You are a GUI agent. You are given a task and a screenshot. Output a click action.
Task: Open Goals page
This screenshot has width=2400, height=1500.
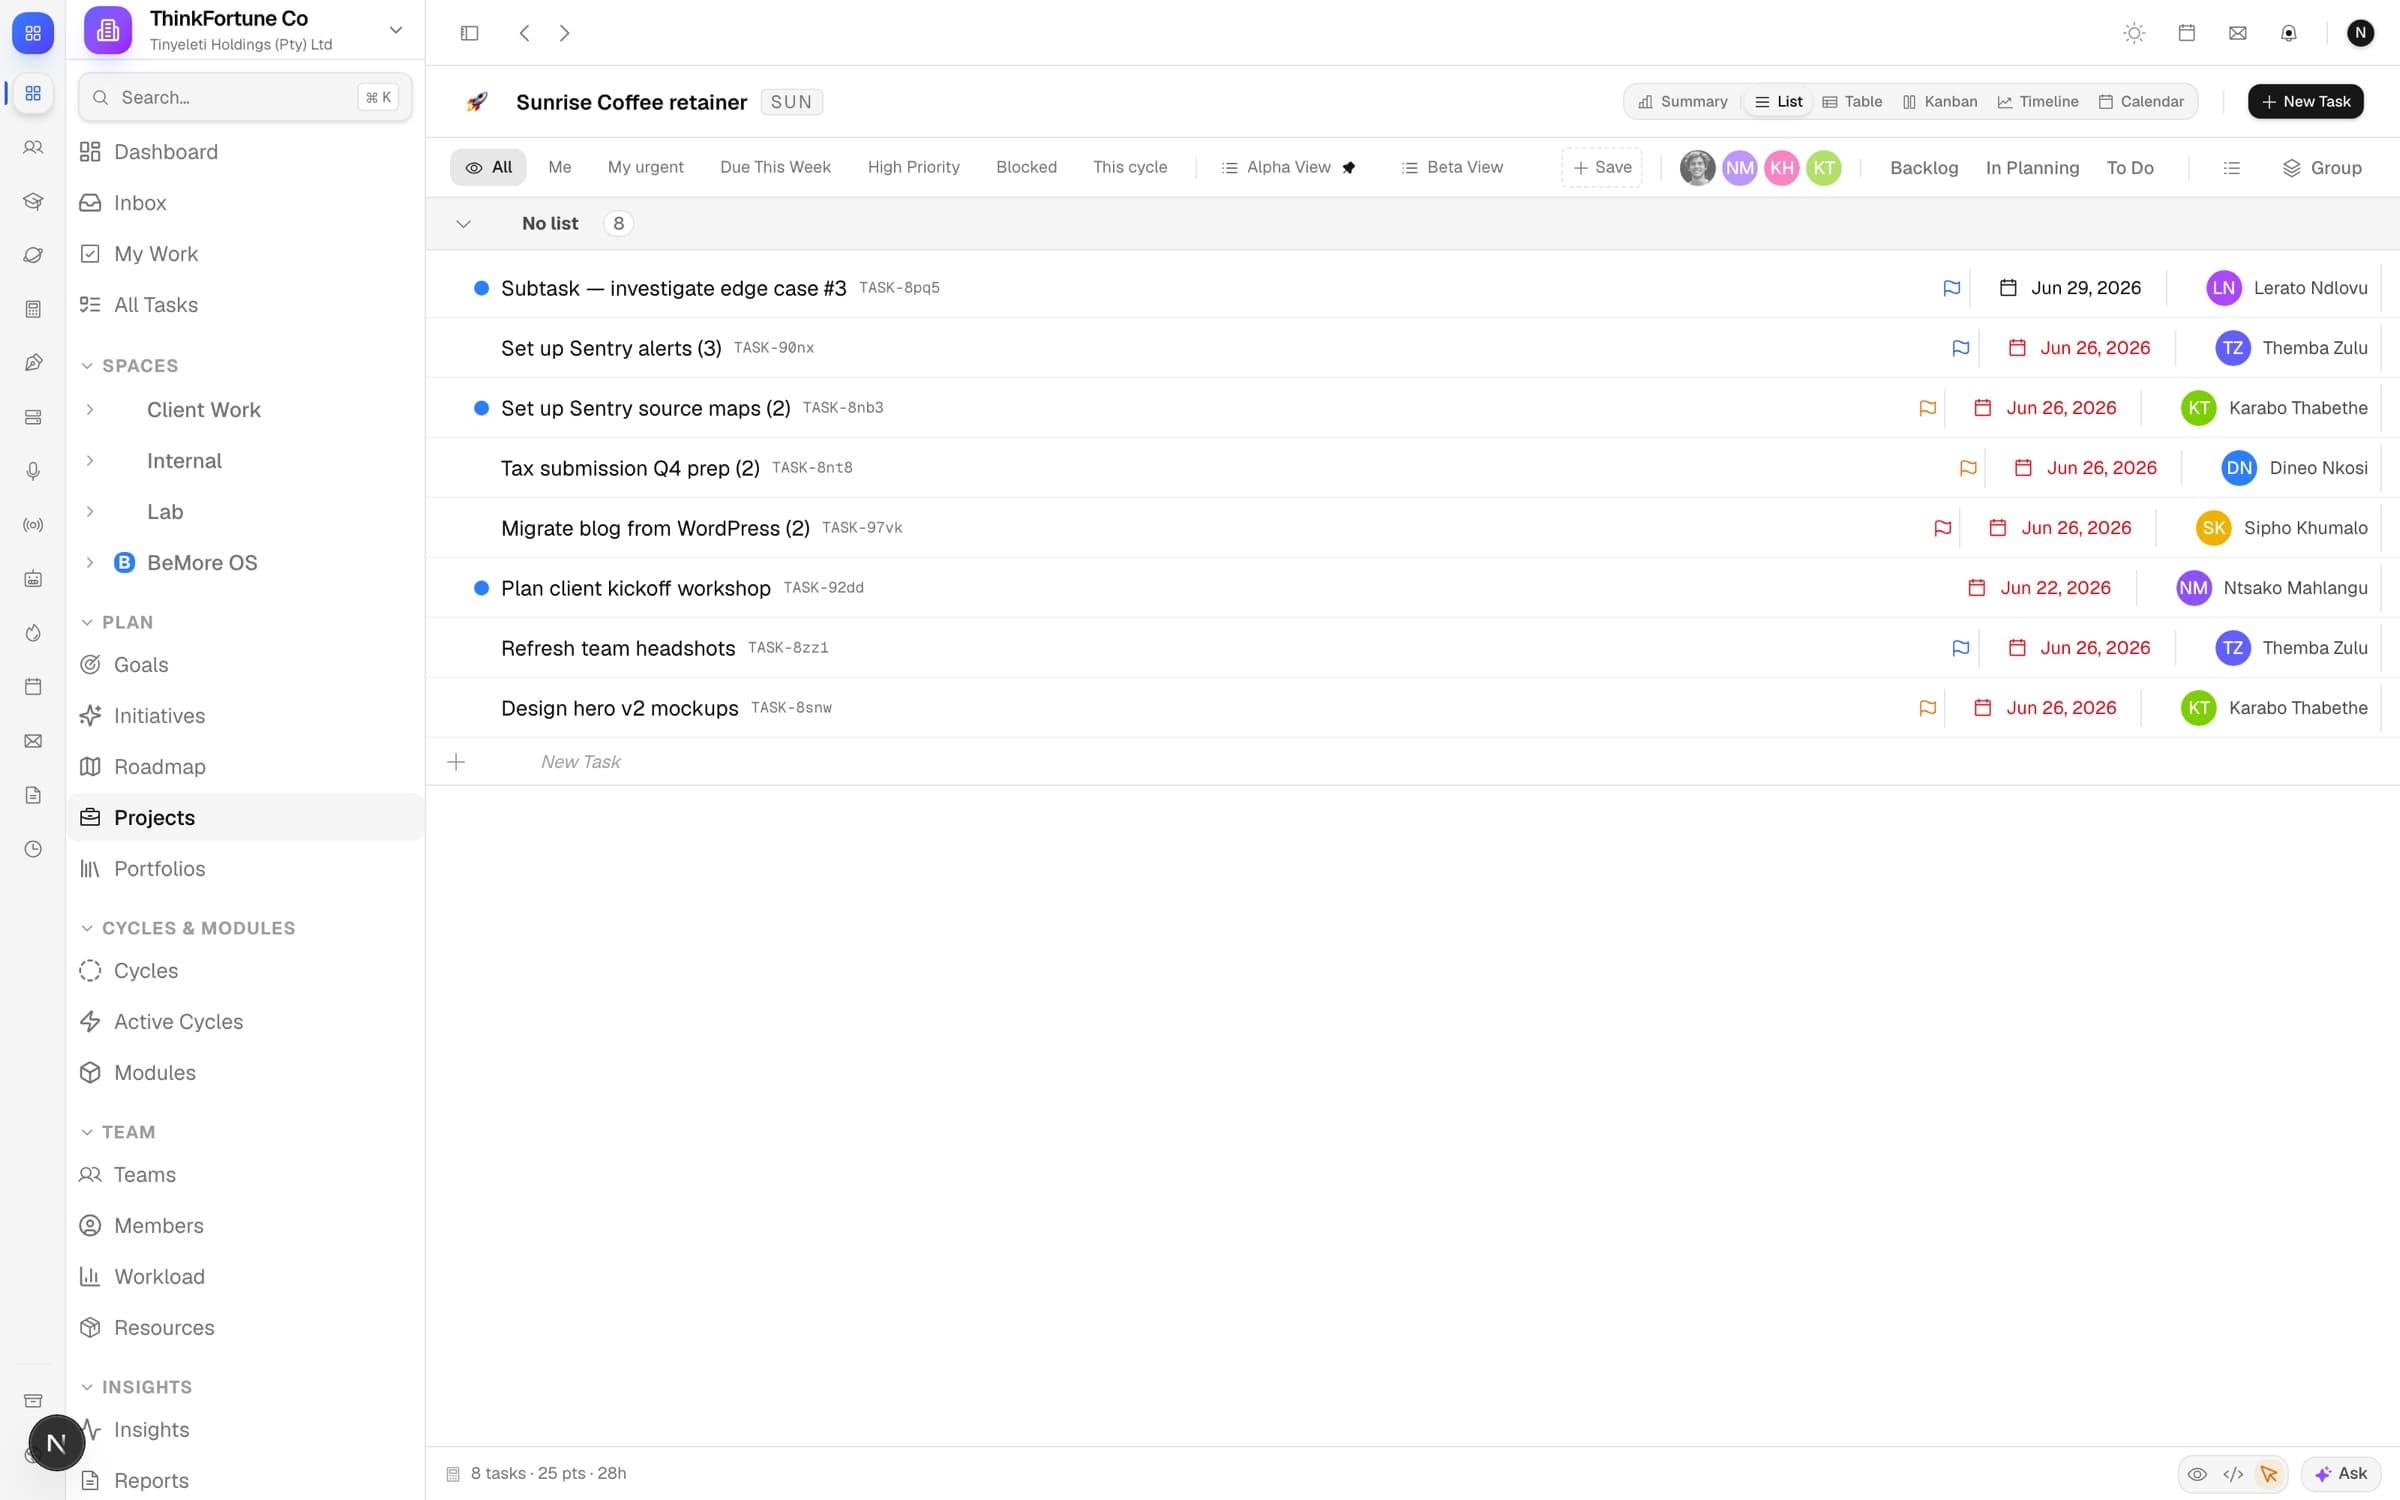point(245,665)
